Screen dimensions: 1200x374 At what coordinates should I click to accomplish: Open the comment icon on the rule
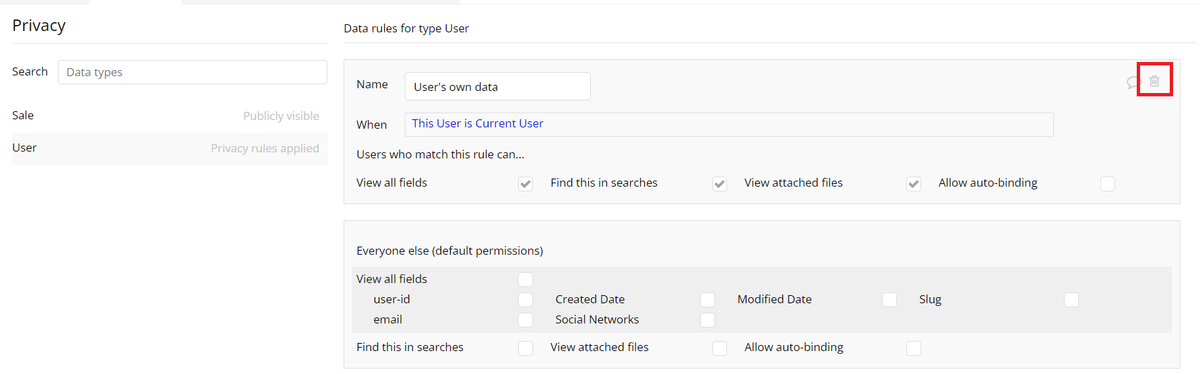[1133, 82]
